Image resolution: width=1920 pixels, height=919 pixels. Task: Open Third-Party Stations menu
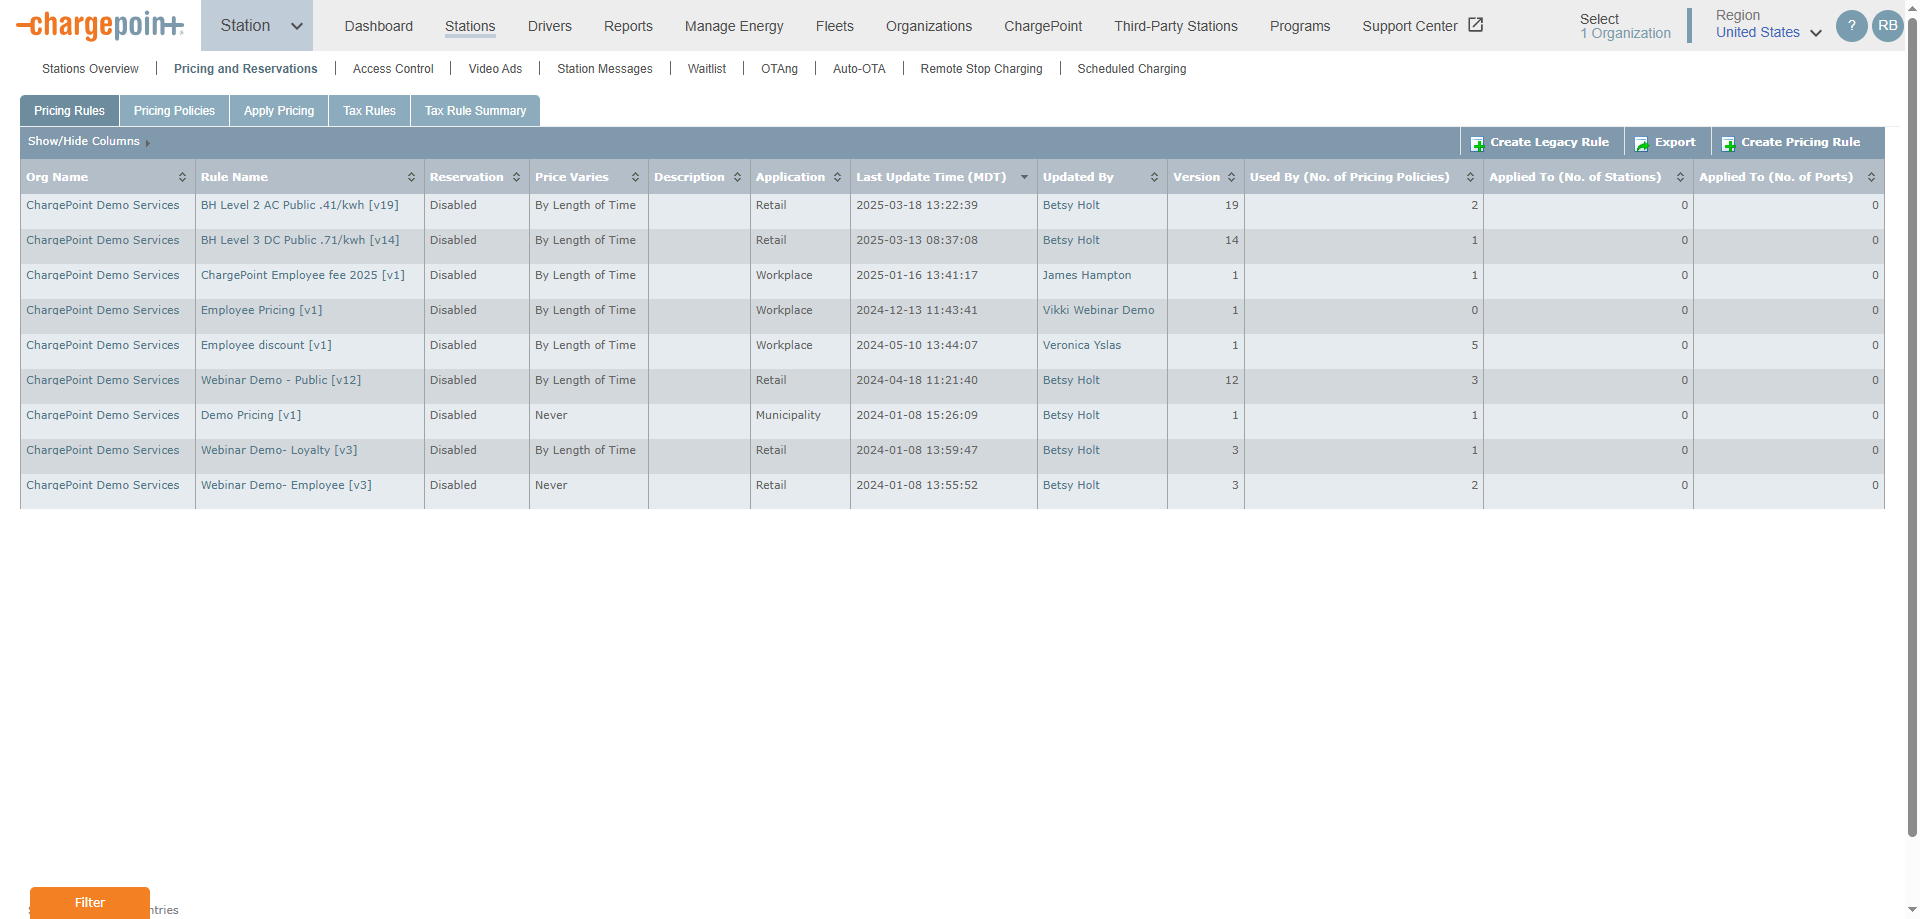1176,26
